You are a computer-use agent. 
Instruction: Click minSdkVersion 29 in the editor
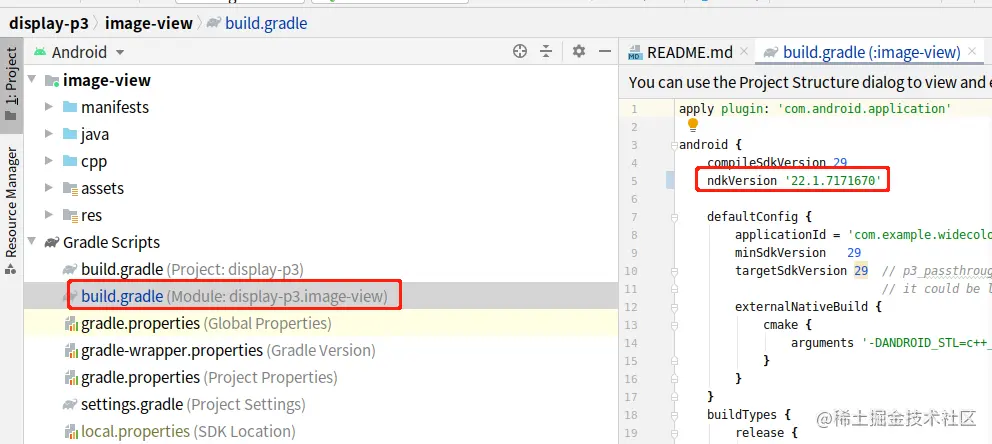[x=797, y=253]
